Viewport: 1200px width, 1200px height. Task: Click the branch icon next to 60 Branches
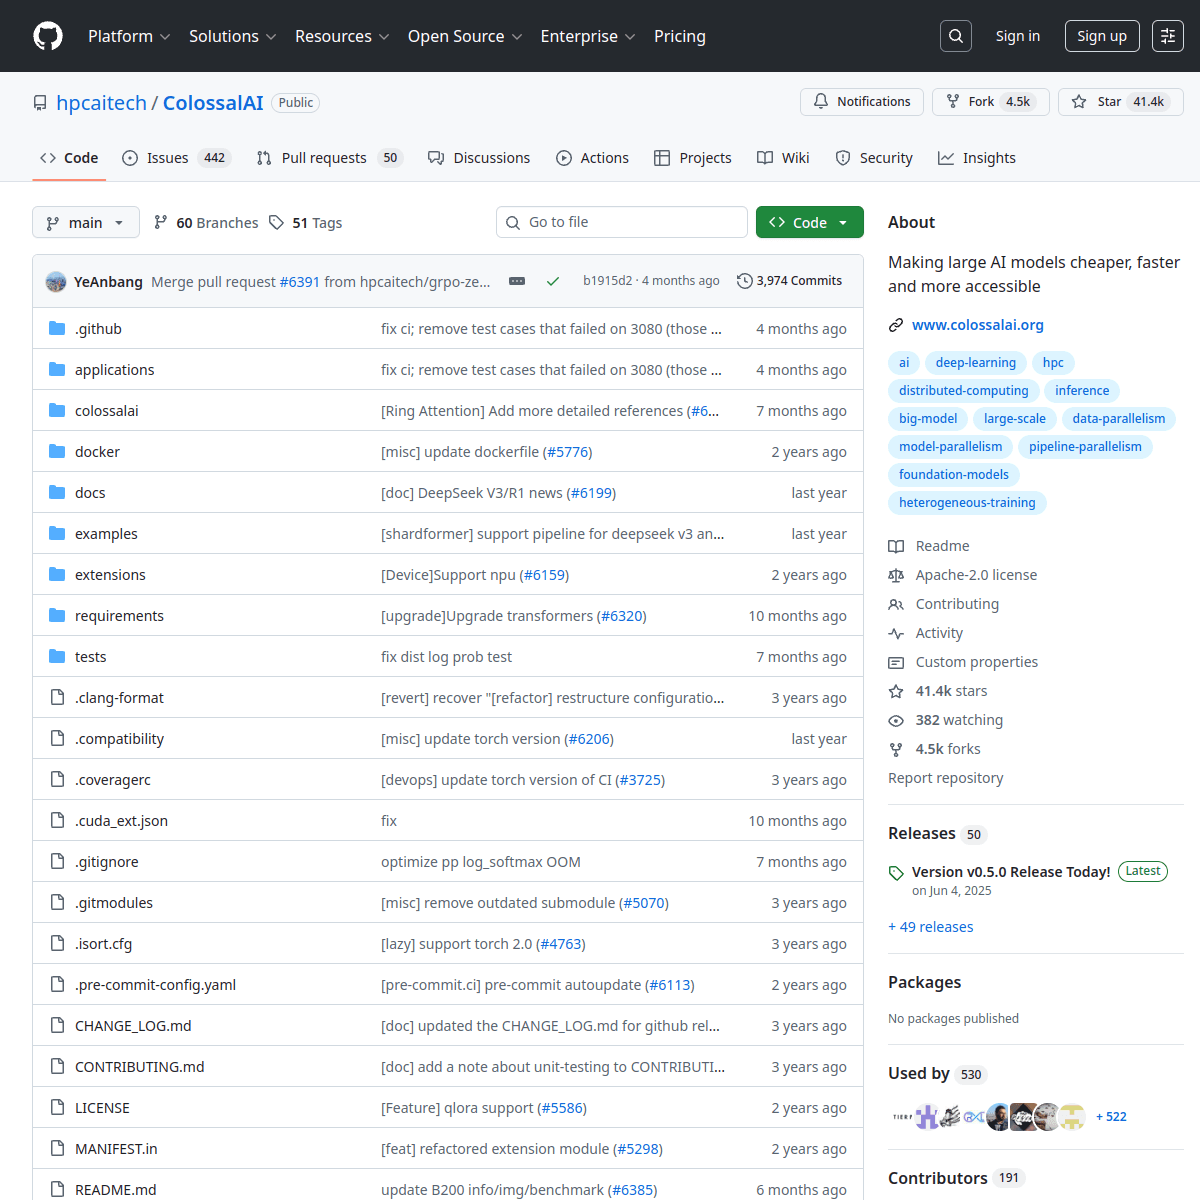pyautogui.click(x=161, y=222)
